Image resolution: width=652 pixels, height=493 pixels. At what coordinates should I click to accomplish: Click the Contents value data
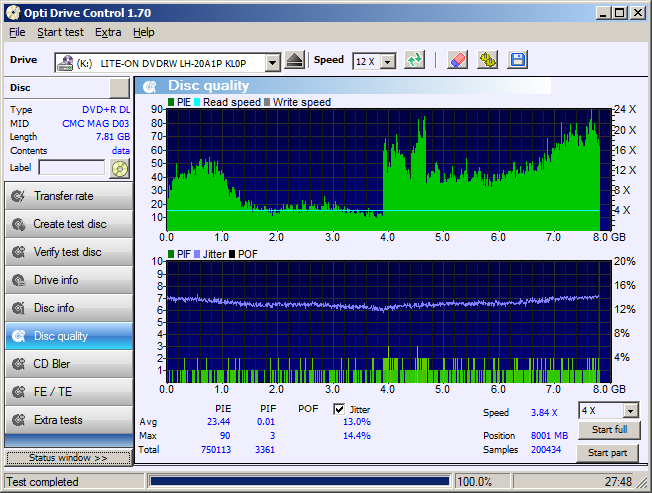coord(121,150)
